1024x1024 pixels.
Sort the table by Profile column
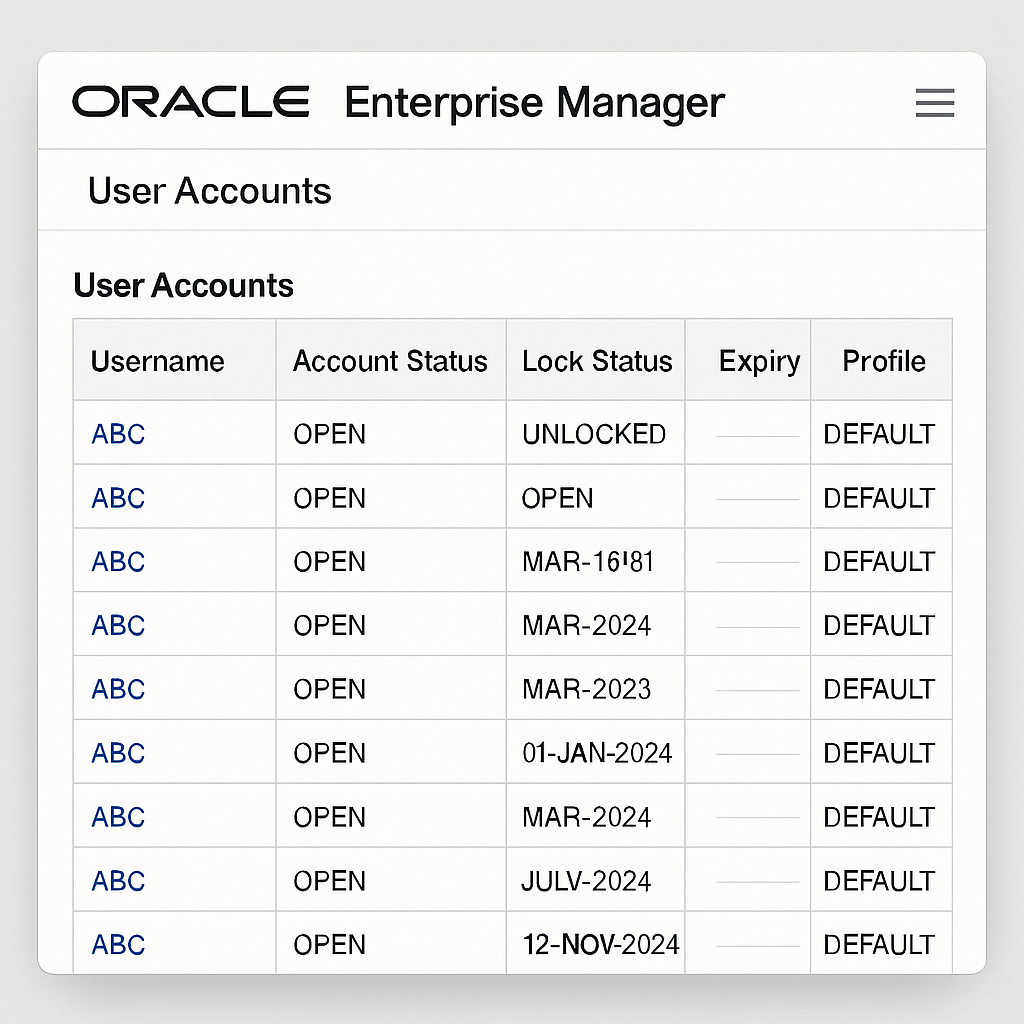[881, 360]
